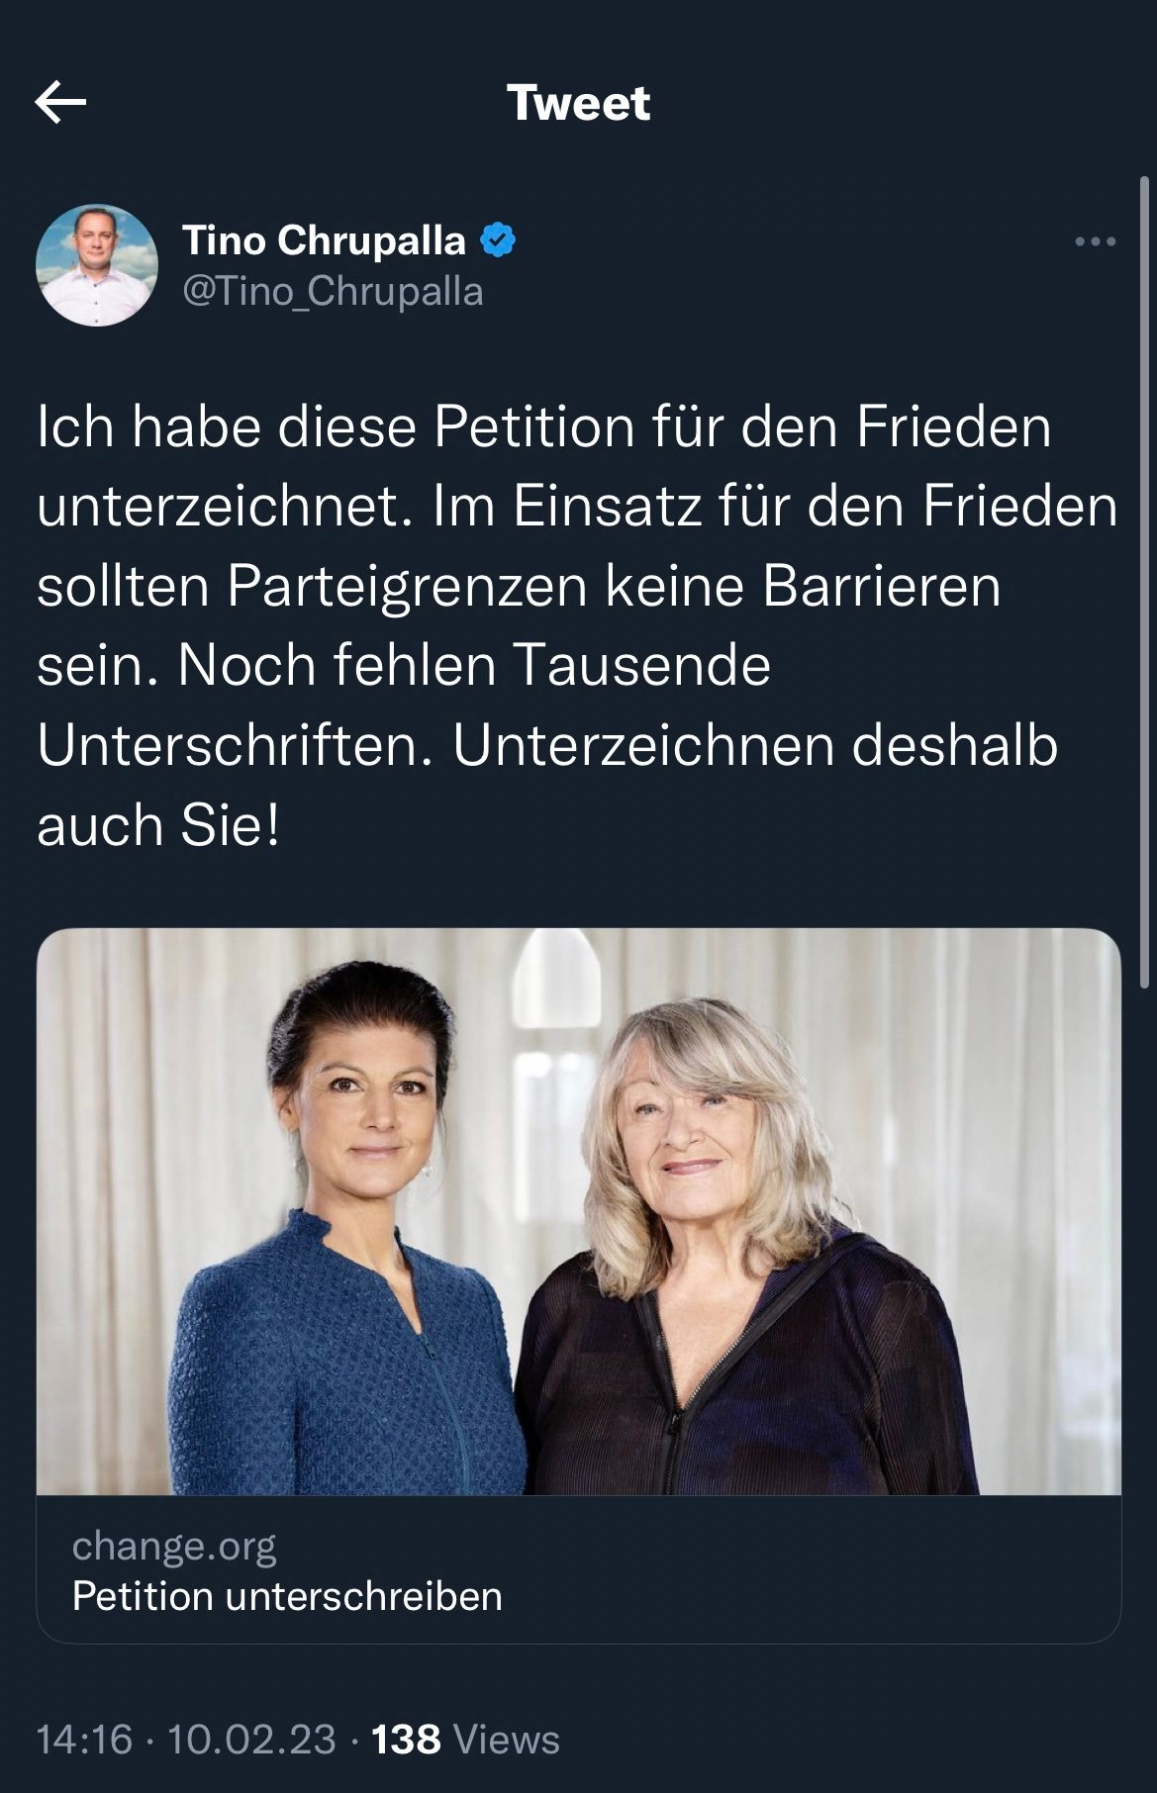Go back using the left arrow
This screenshot has width=1157, height=1793.
pos(61,102)
